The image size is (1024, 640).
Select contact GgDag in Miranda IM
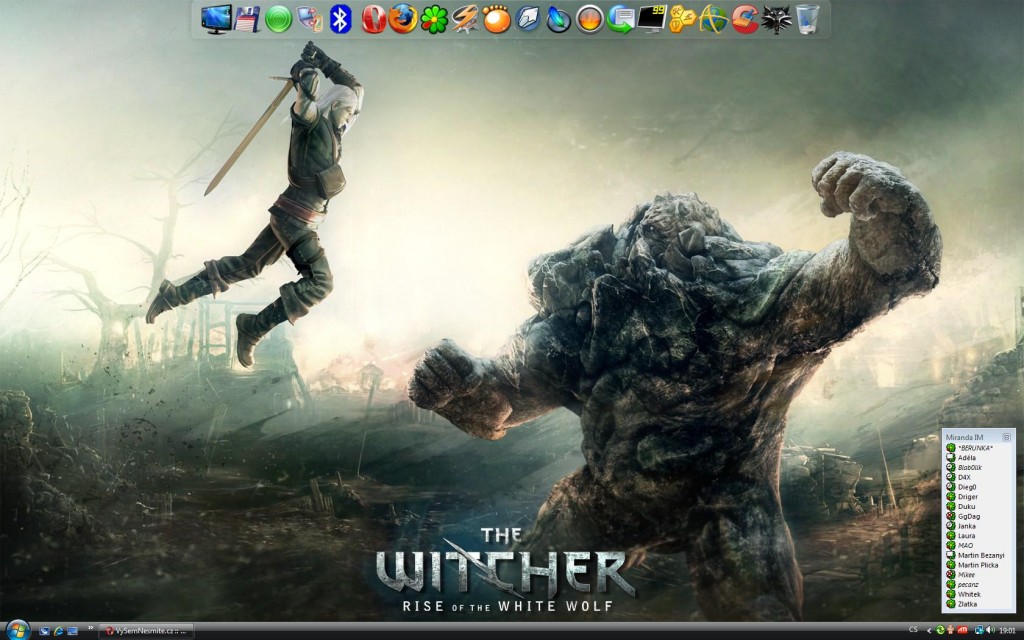tap(978, 517)
